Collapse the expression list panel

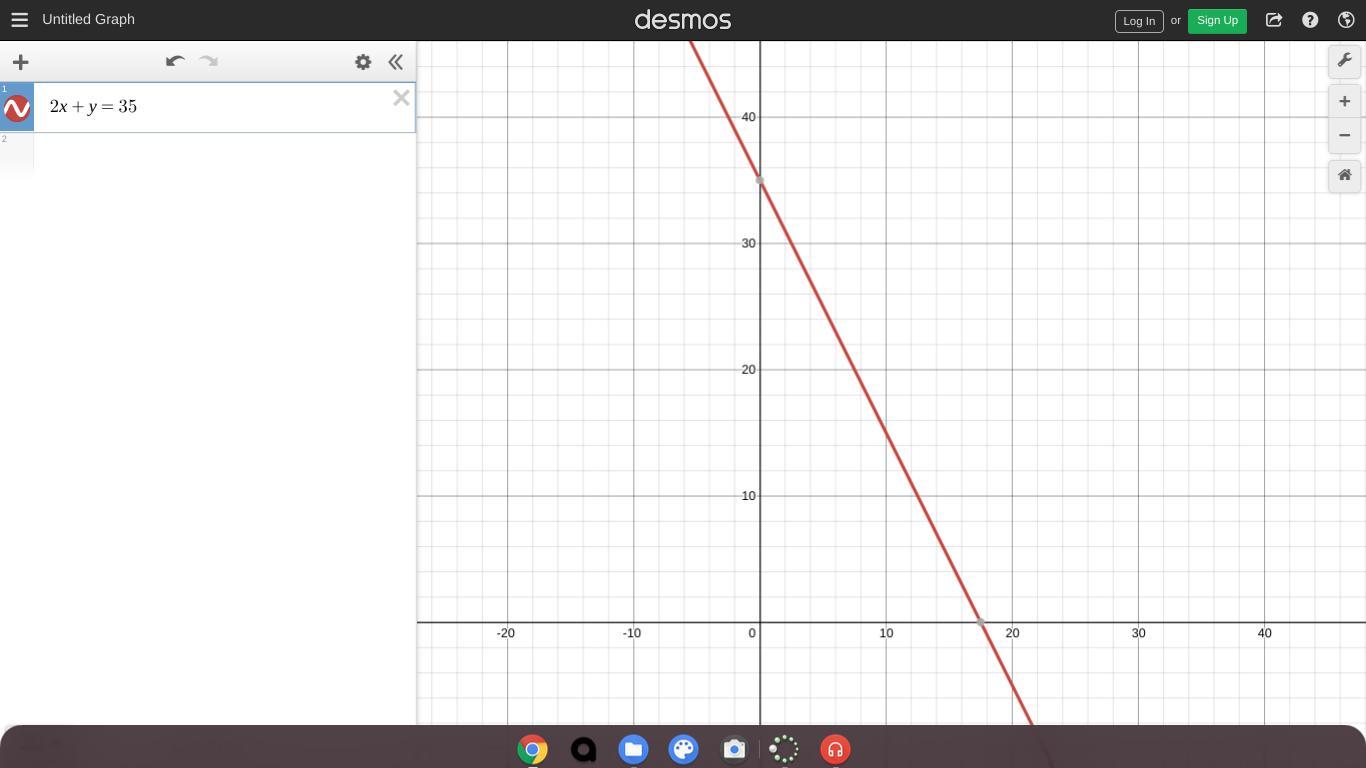tap(396, 62)
